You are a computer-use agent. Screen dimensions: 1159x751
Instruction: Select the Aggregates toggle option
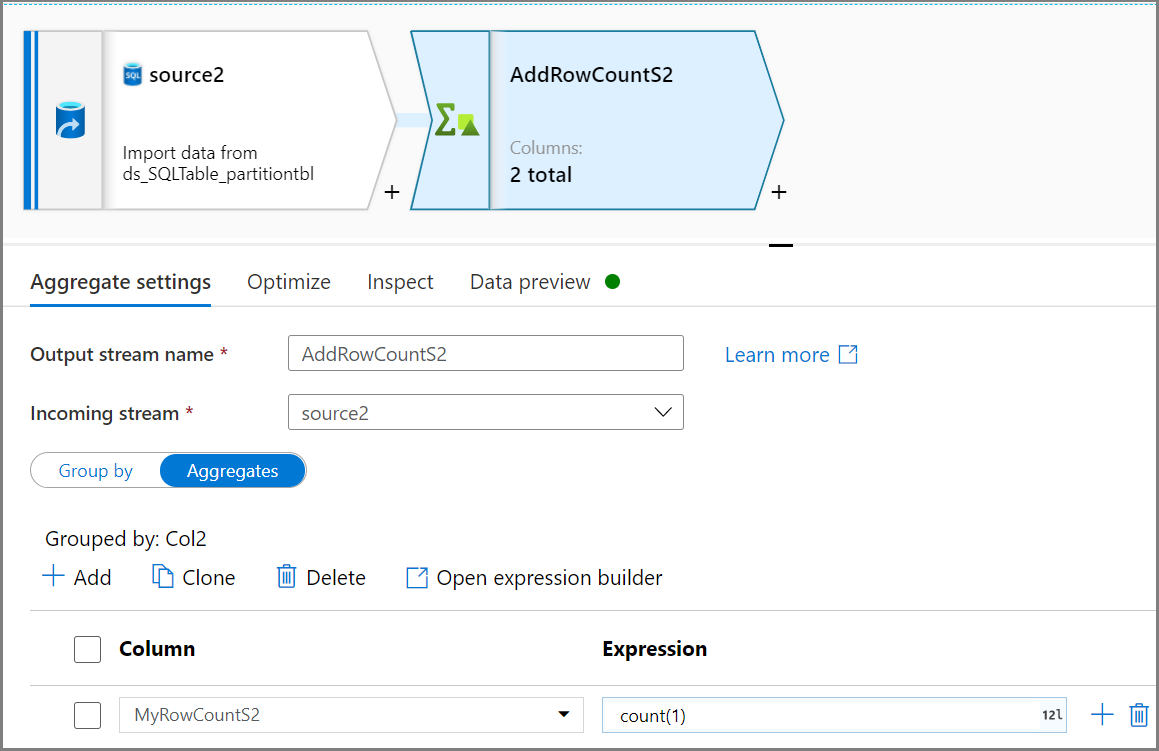pos(232,471)
